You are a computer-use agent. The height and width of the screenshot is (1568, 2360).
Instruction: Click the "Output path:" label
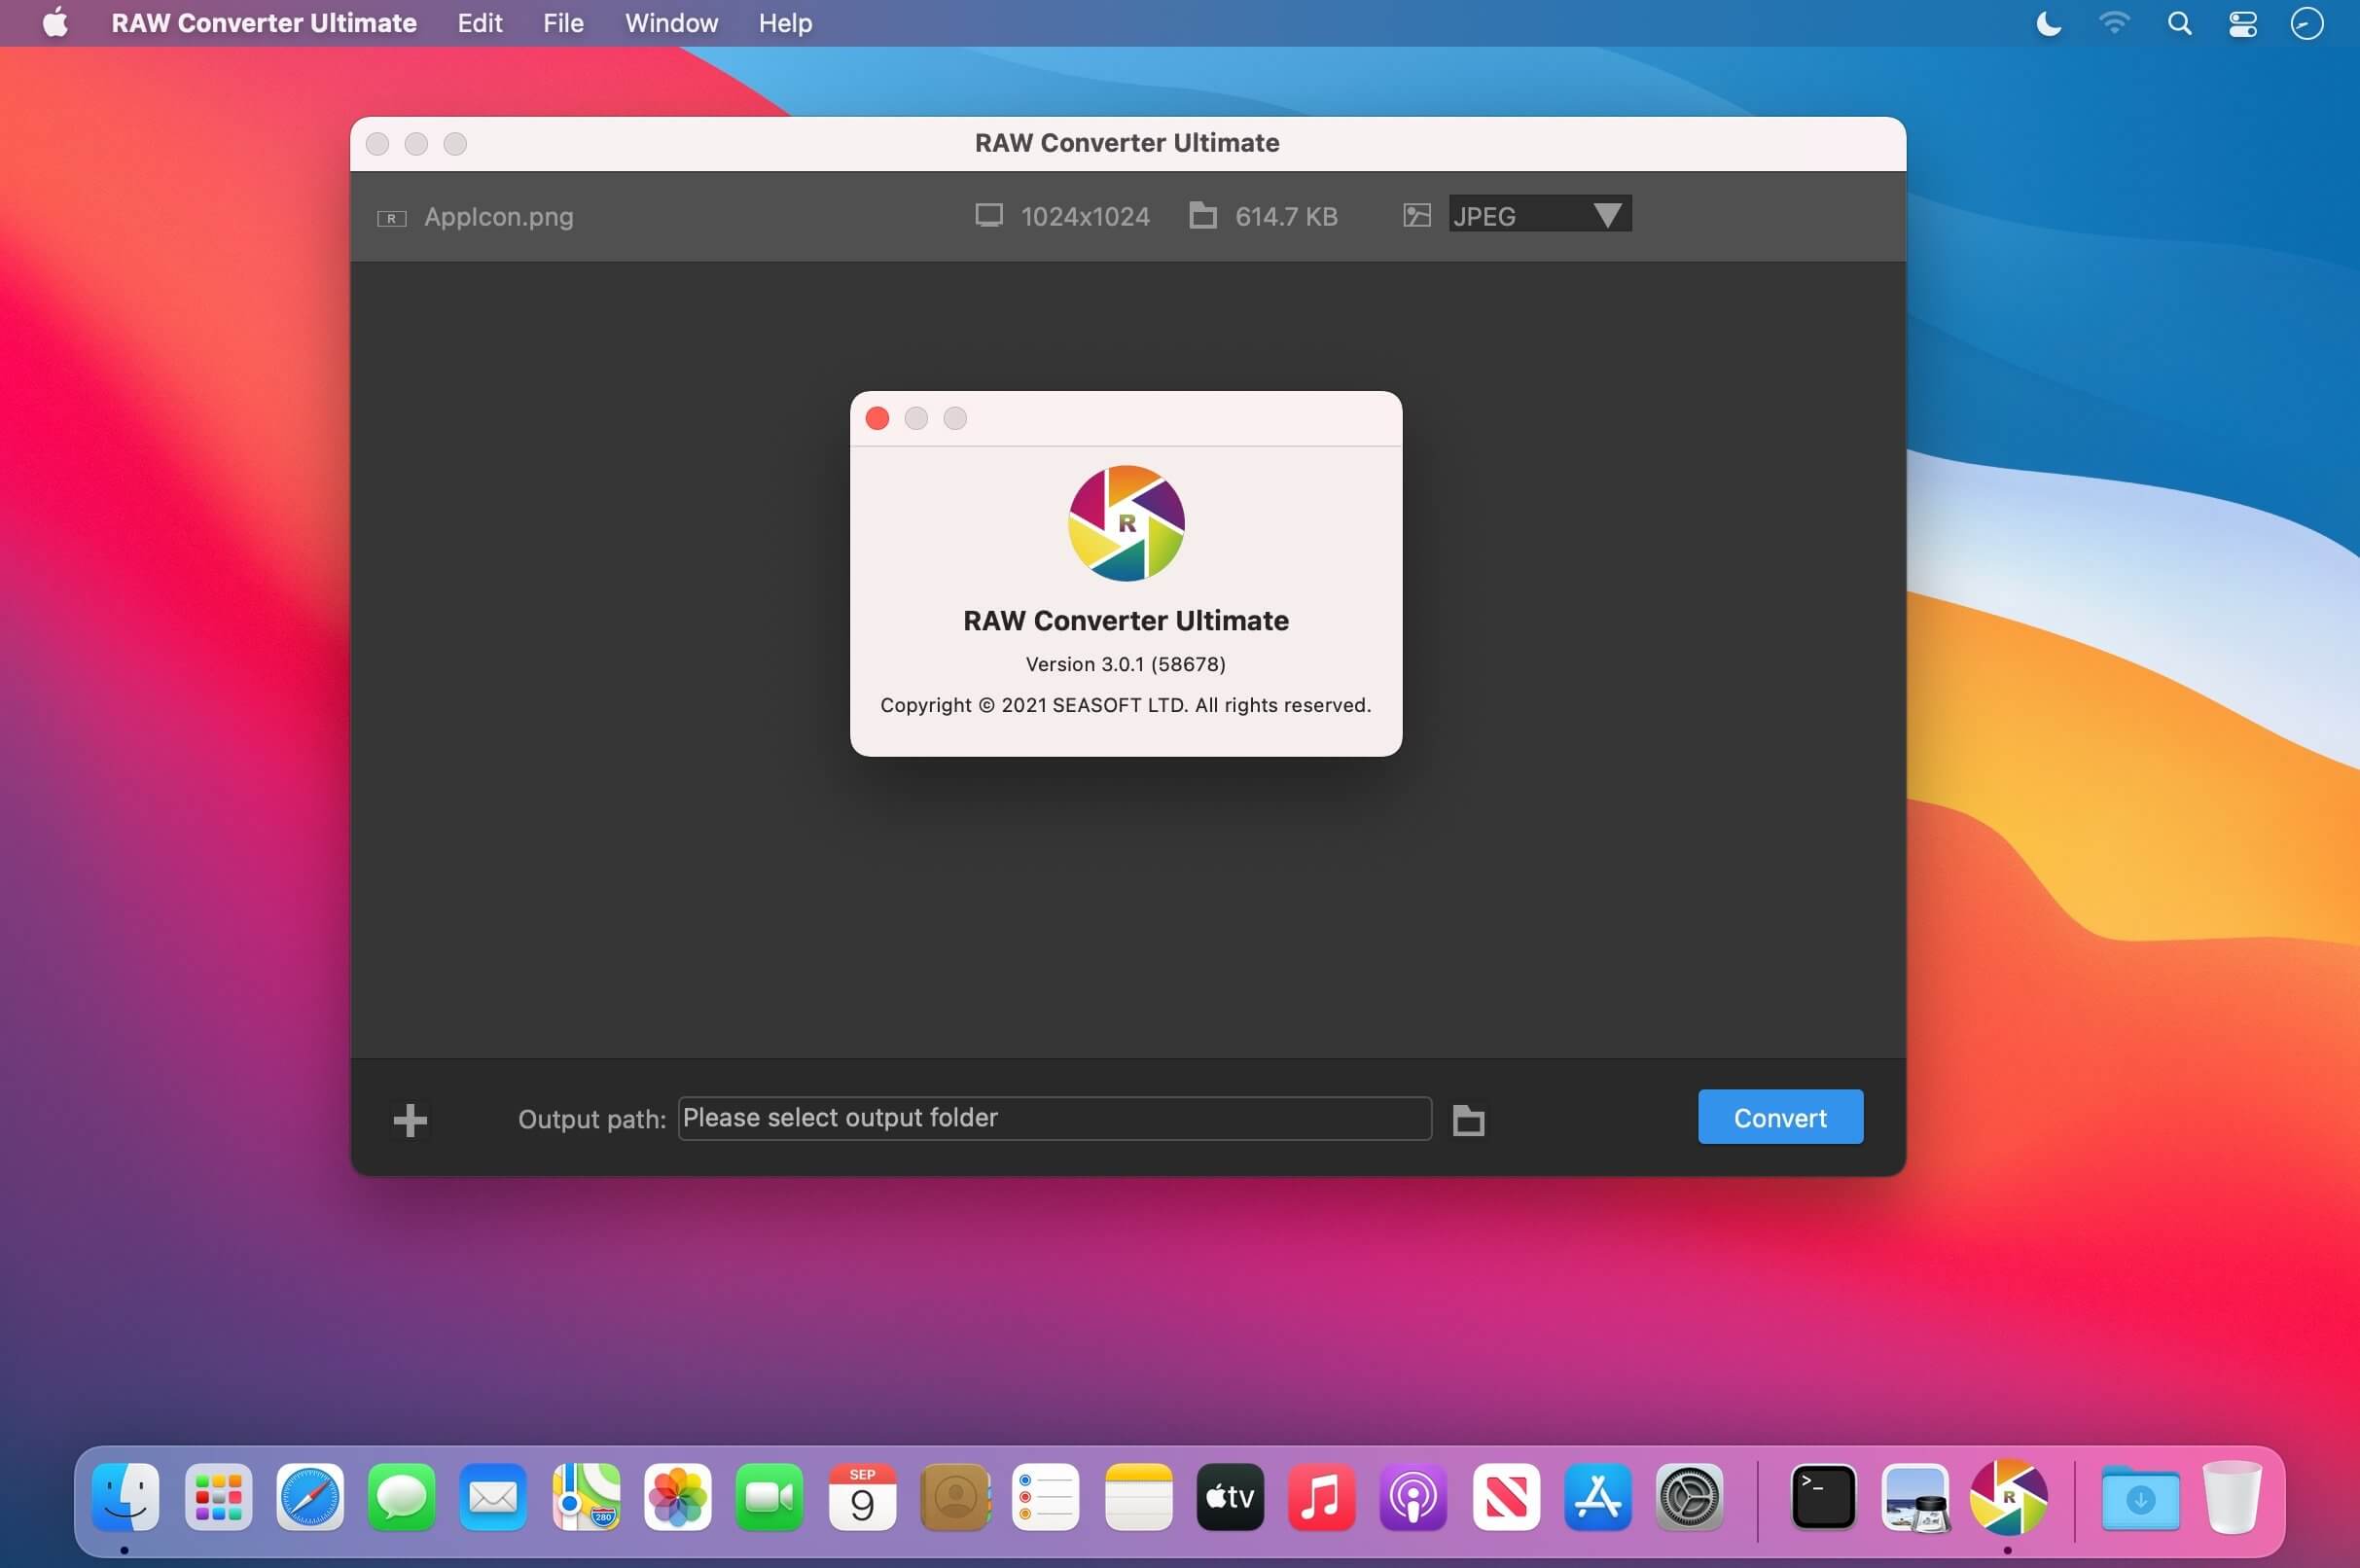click(592, 1119)
